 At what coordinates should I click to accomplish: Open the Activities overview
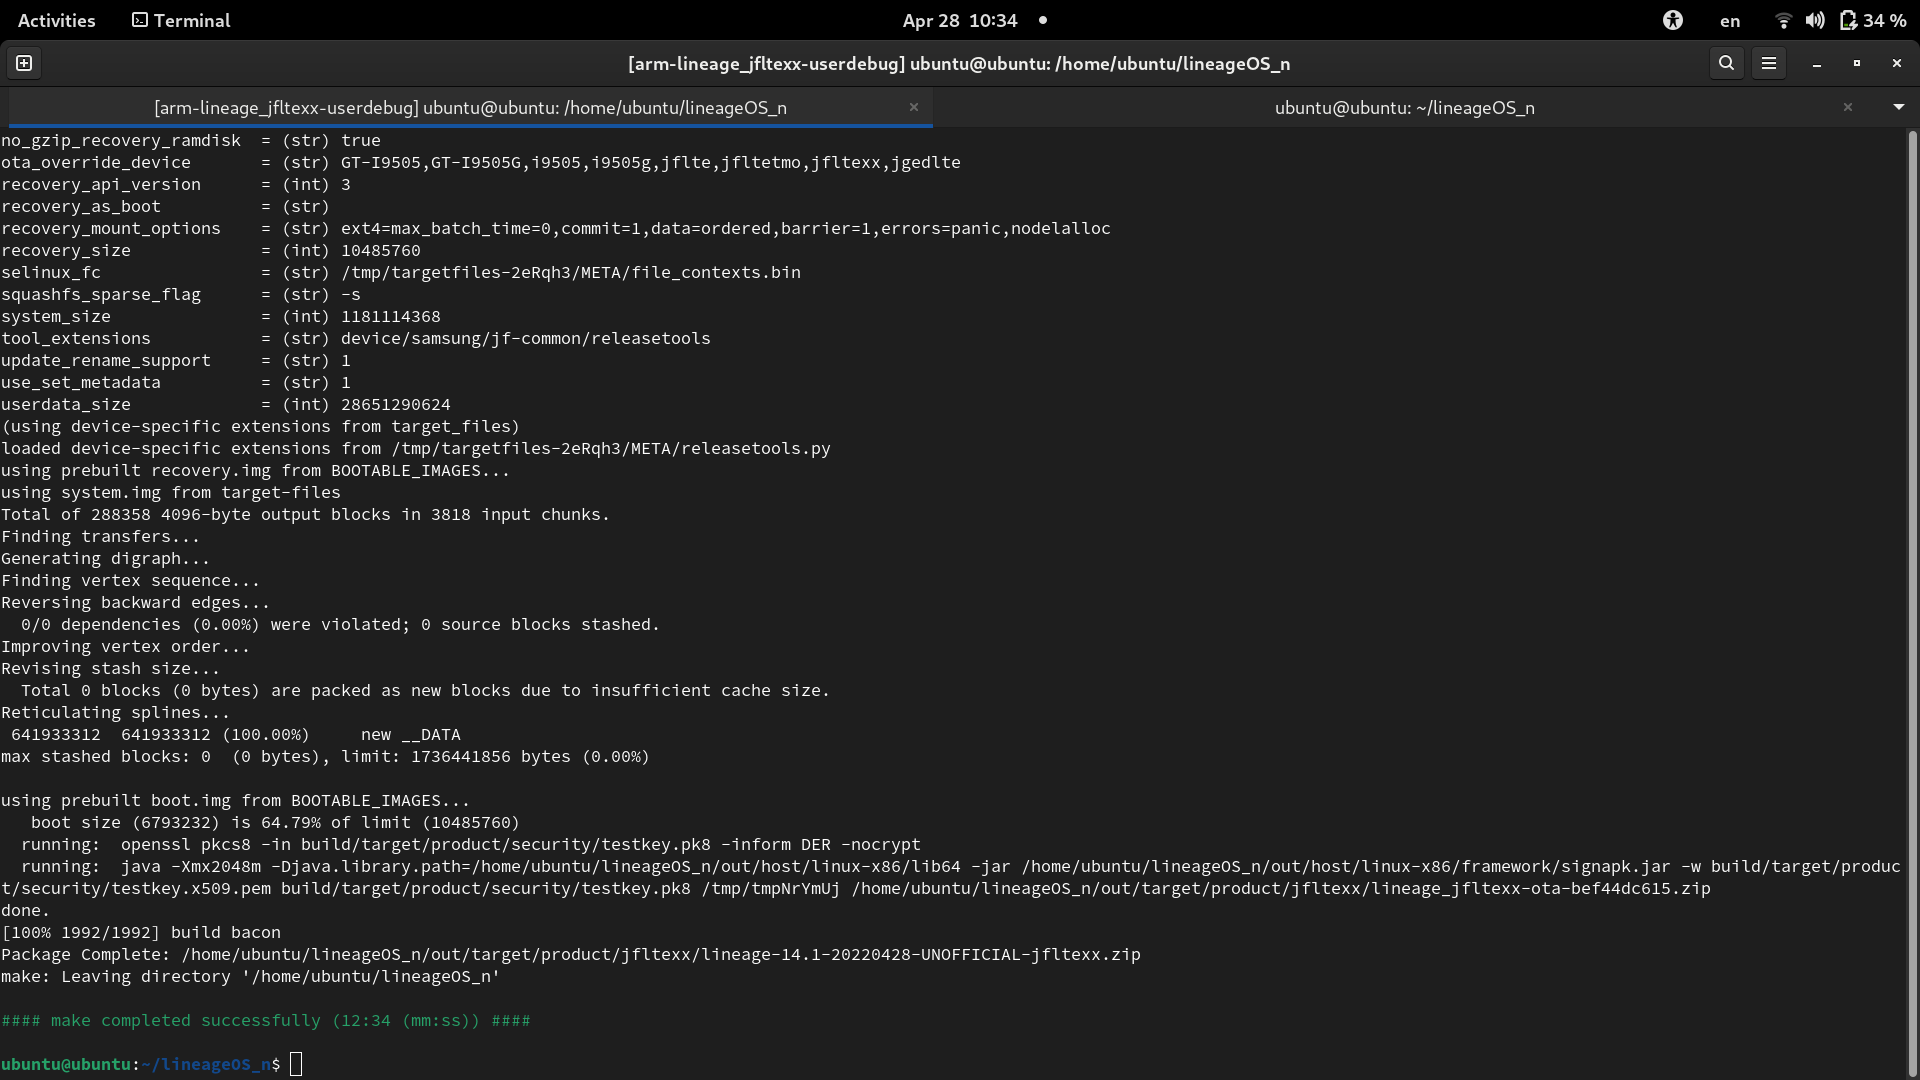tap(56, 20)
